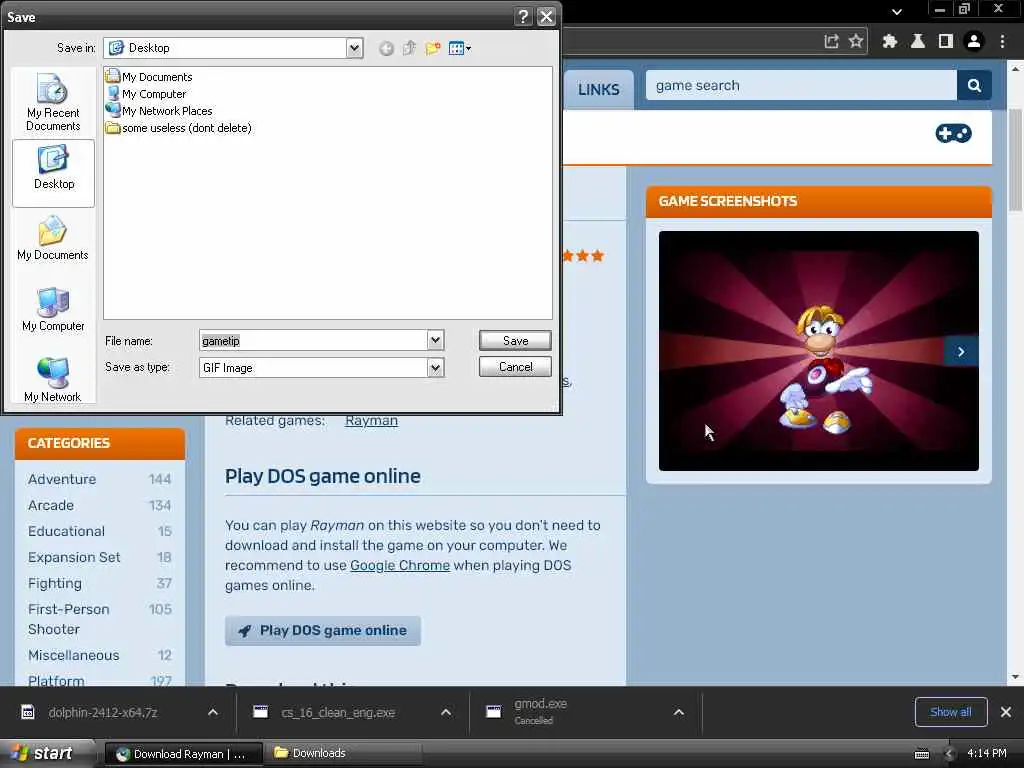Switch to Download Rayman taskbar window
The width and height of the screenshot is (1024, 768).
click(x=184, y=754)
